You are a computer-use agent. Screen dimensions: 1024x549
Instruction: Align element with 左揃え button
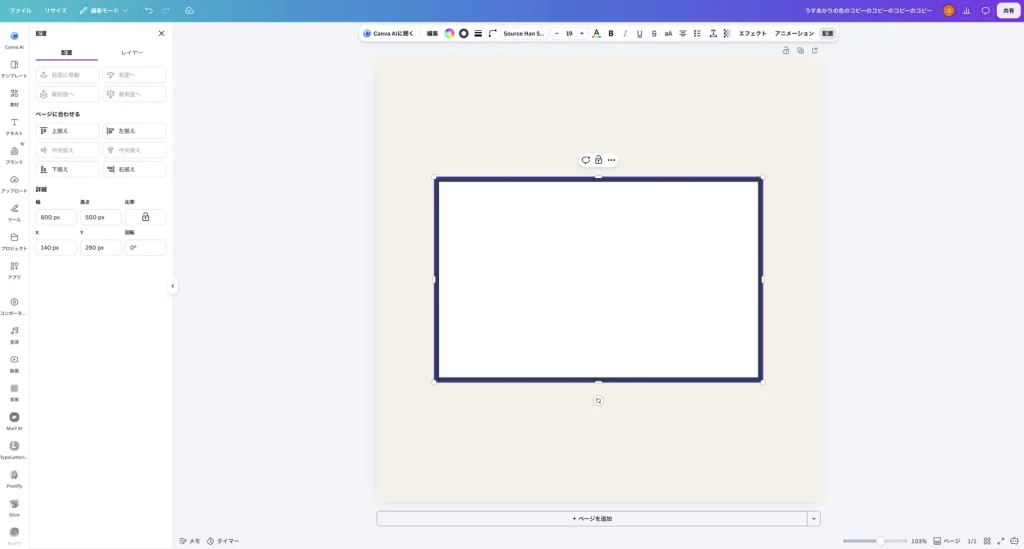[x=134, y=131]
